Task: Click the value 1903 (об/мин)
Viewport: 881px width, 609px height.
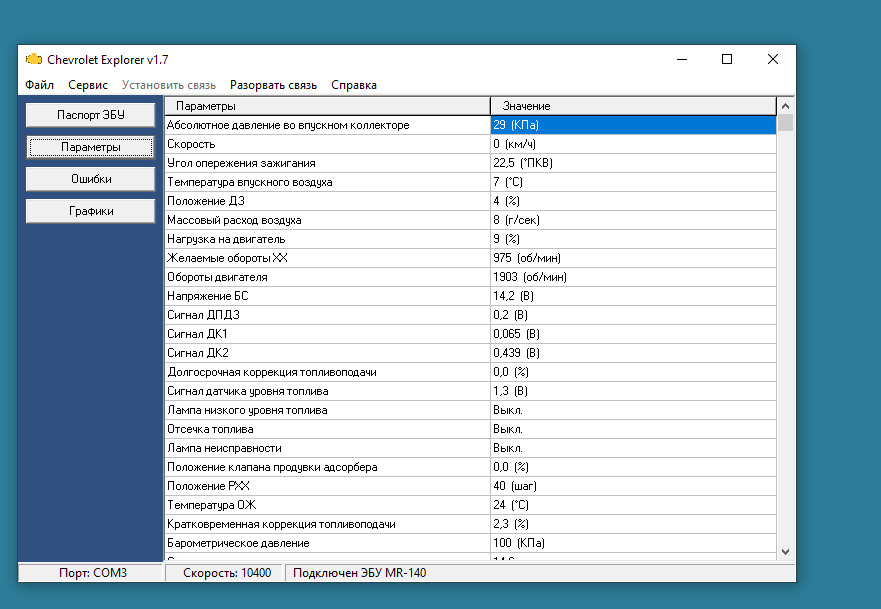Action: tap(633, 277)
